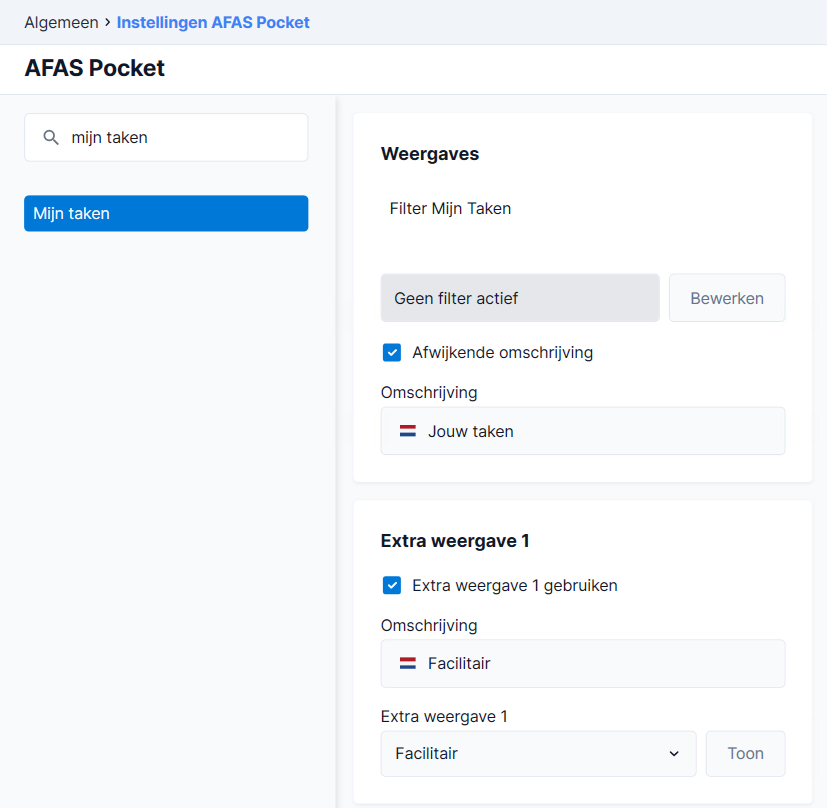Viewport: 827px width, 808px height.
Task: Go to Algemeen in the breadcrumb
Action: [61, 22]
